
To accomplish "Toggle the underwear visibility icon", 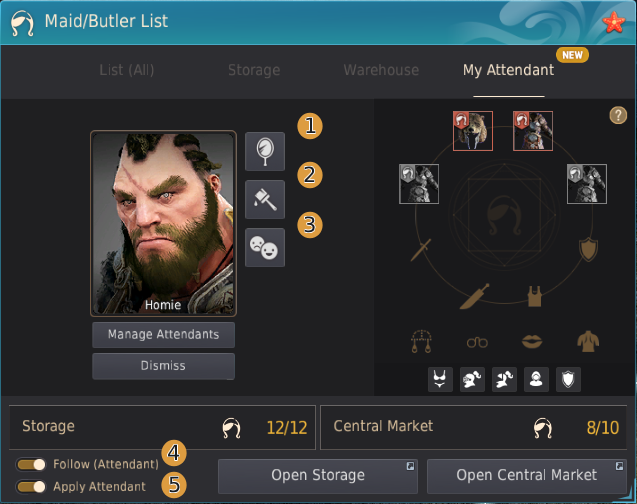I will click(x=440, y=379).
